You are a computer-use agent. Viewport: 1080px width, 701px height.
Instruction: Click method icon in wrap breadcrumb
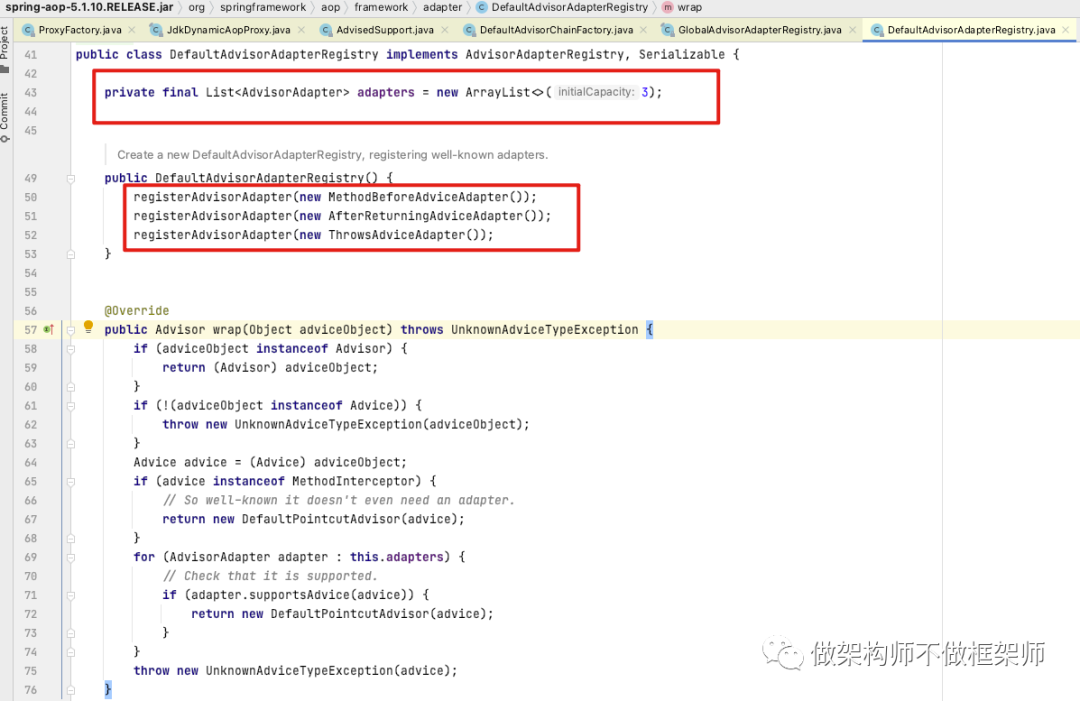[x=667, y=7]
